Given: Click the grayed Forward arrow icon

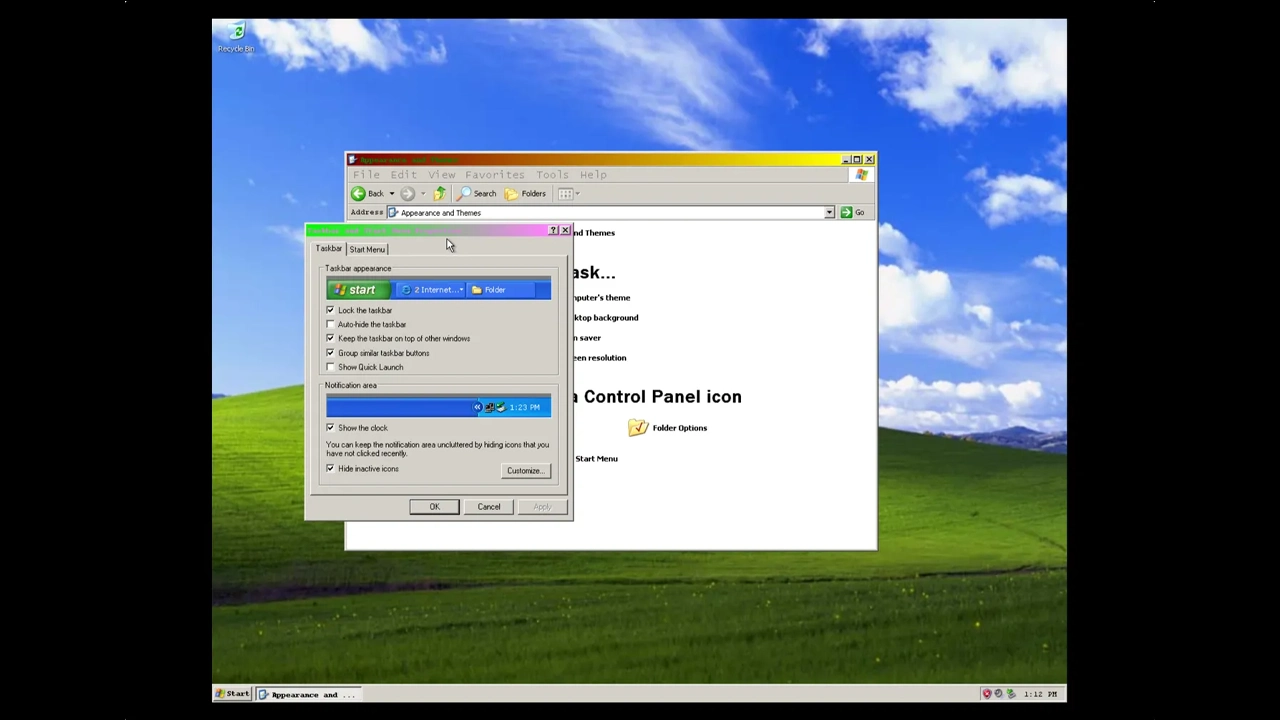Looking at the screenshot, I should click(x=407, y=193).
